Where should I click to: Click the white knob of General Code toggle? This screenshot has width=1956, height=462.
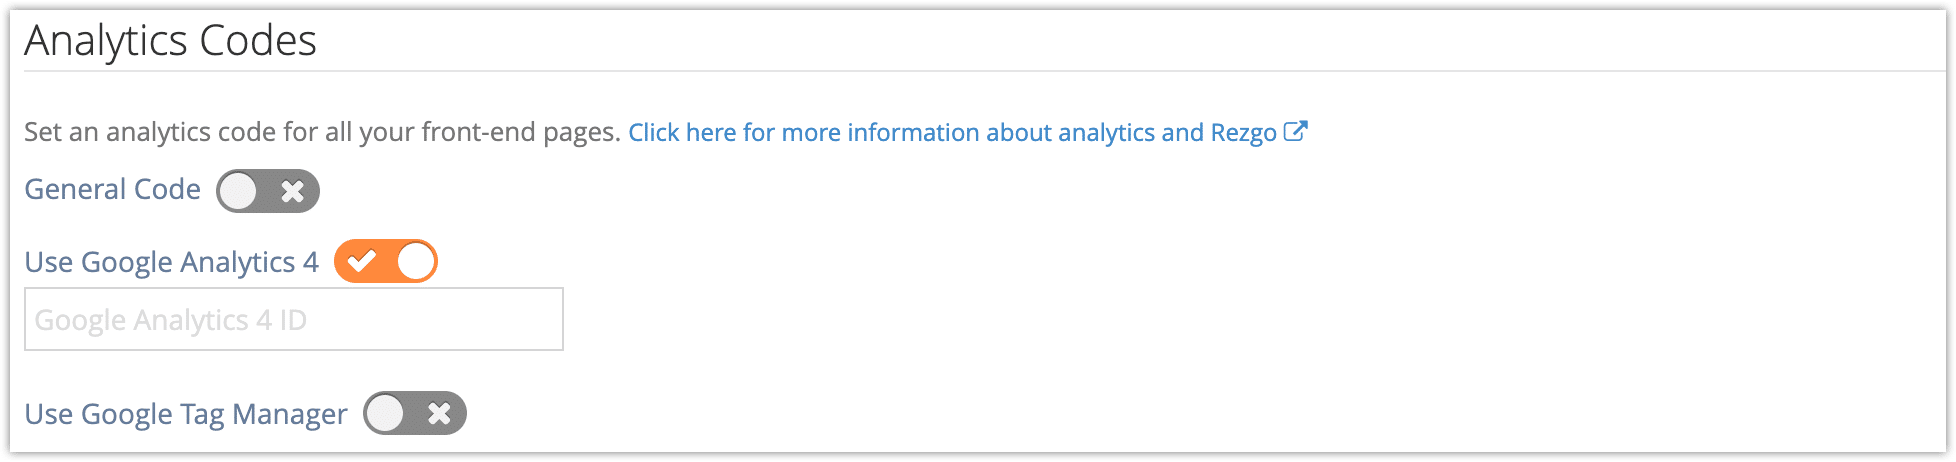click(239, 191)
